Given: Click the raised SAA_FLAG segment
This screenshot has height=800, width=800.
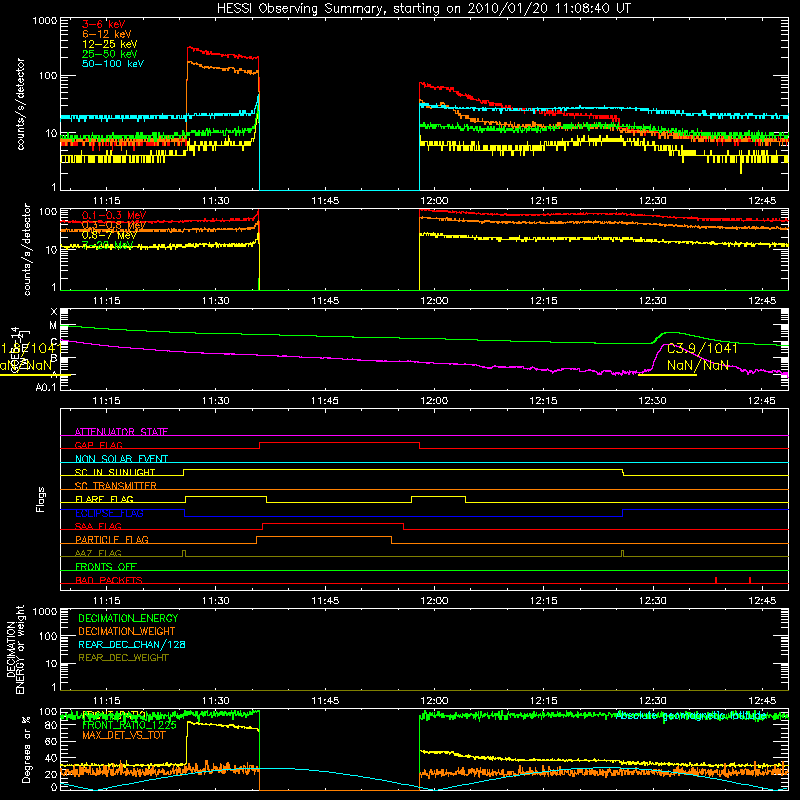Looking at the screenshot, I should pyautogui.click(x=333, y=524).
